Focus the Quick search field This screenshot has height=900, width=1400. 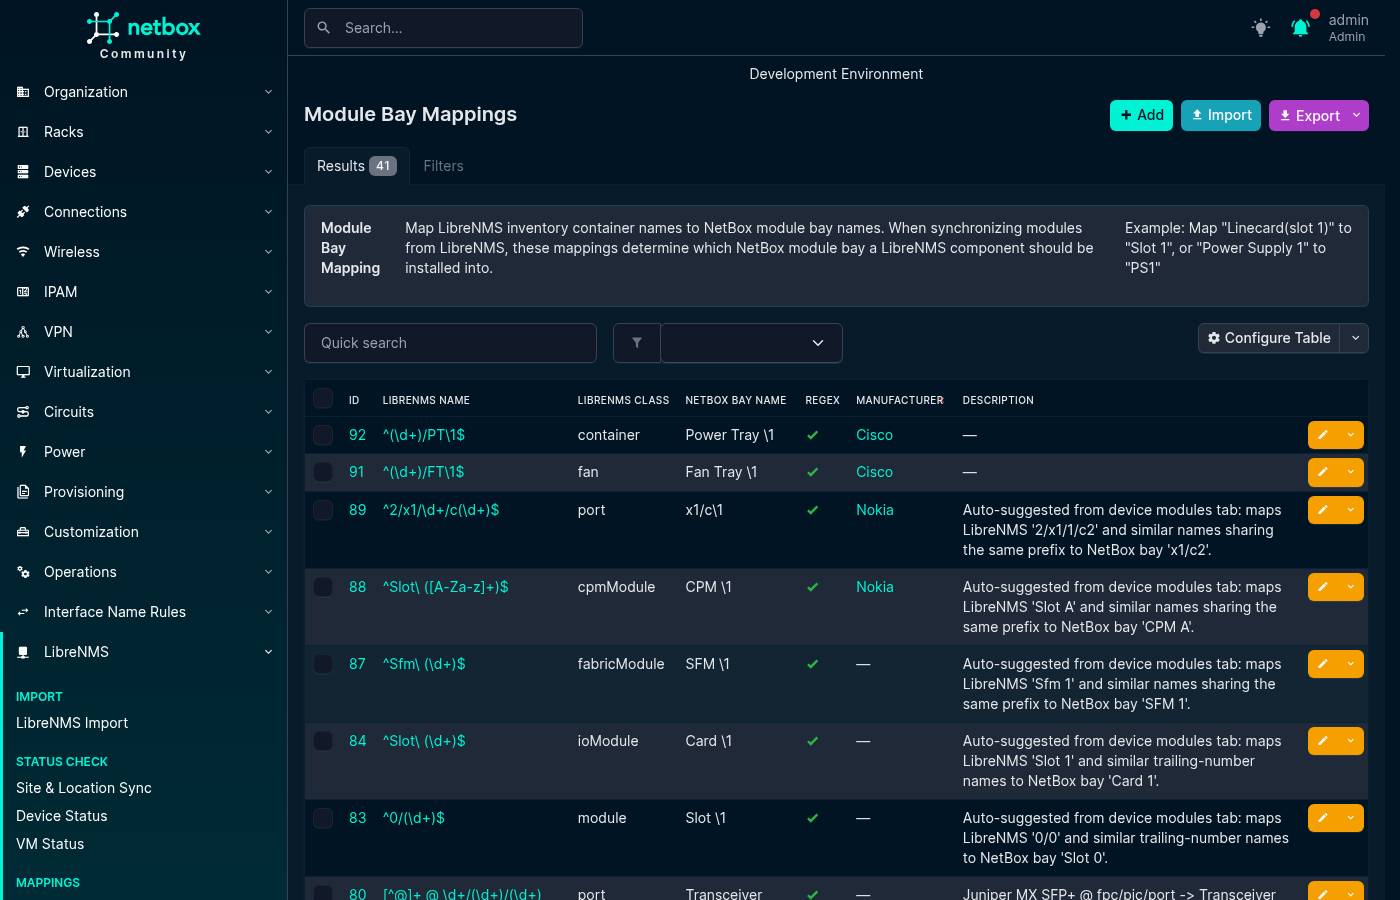tap(450, 343)
